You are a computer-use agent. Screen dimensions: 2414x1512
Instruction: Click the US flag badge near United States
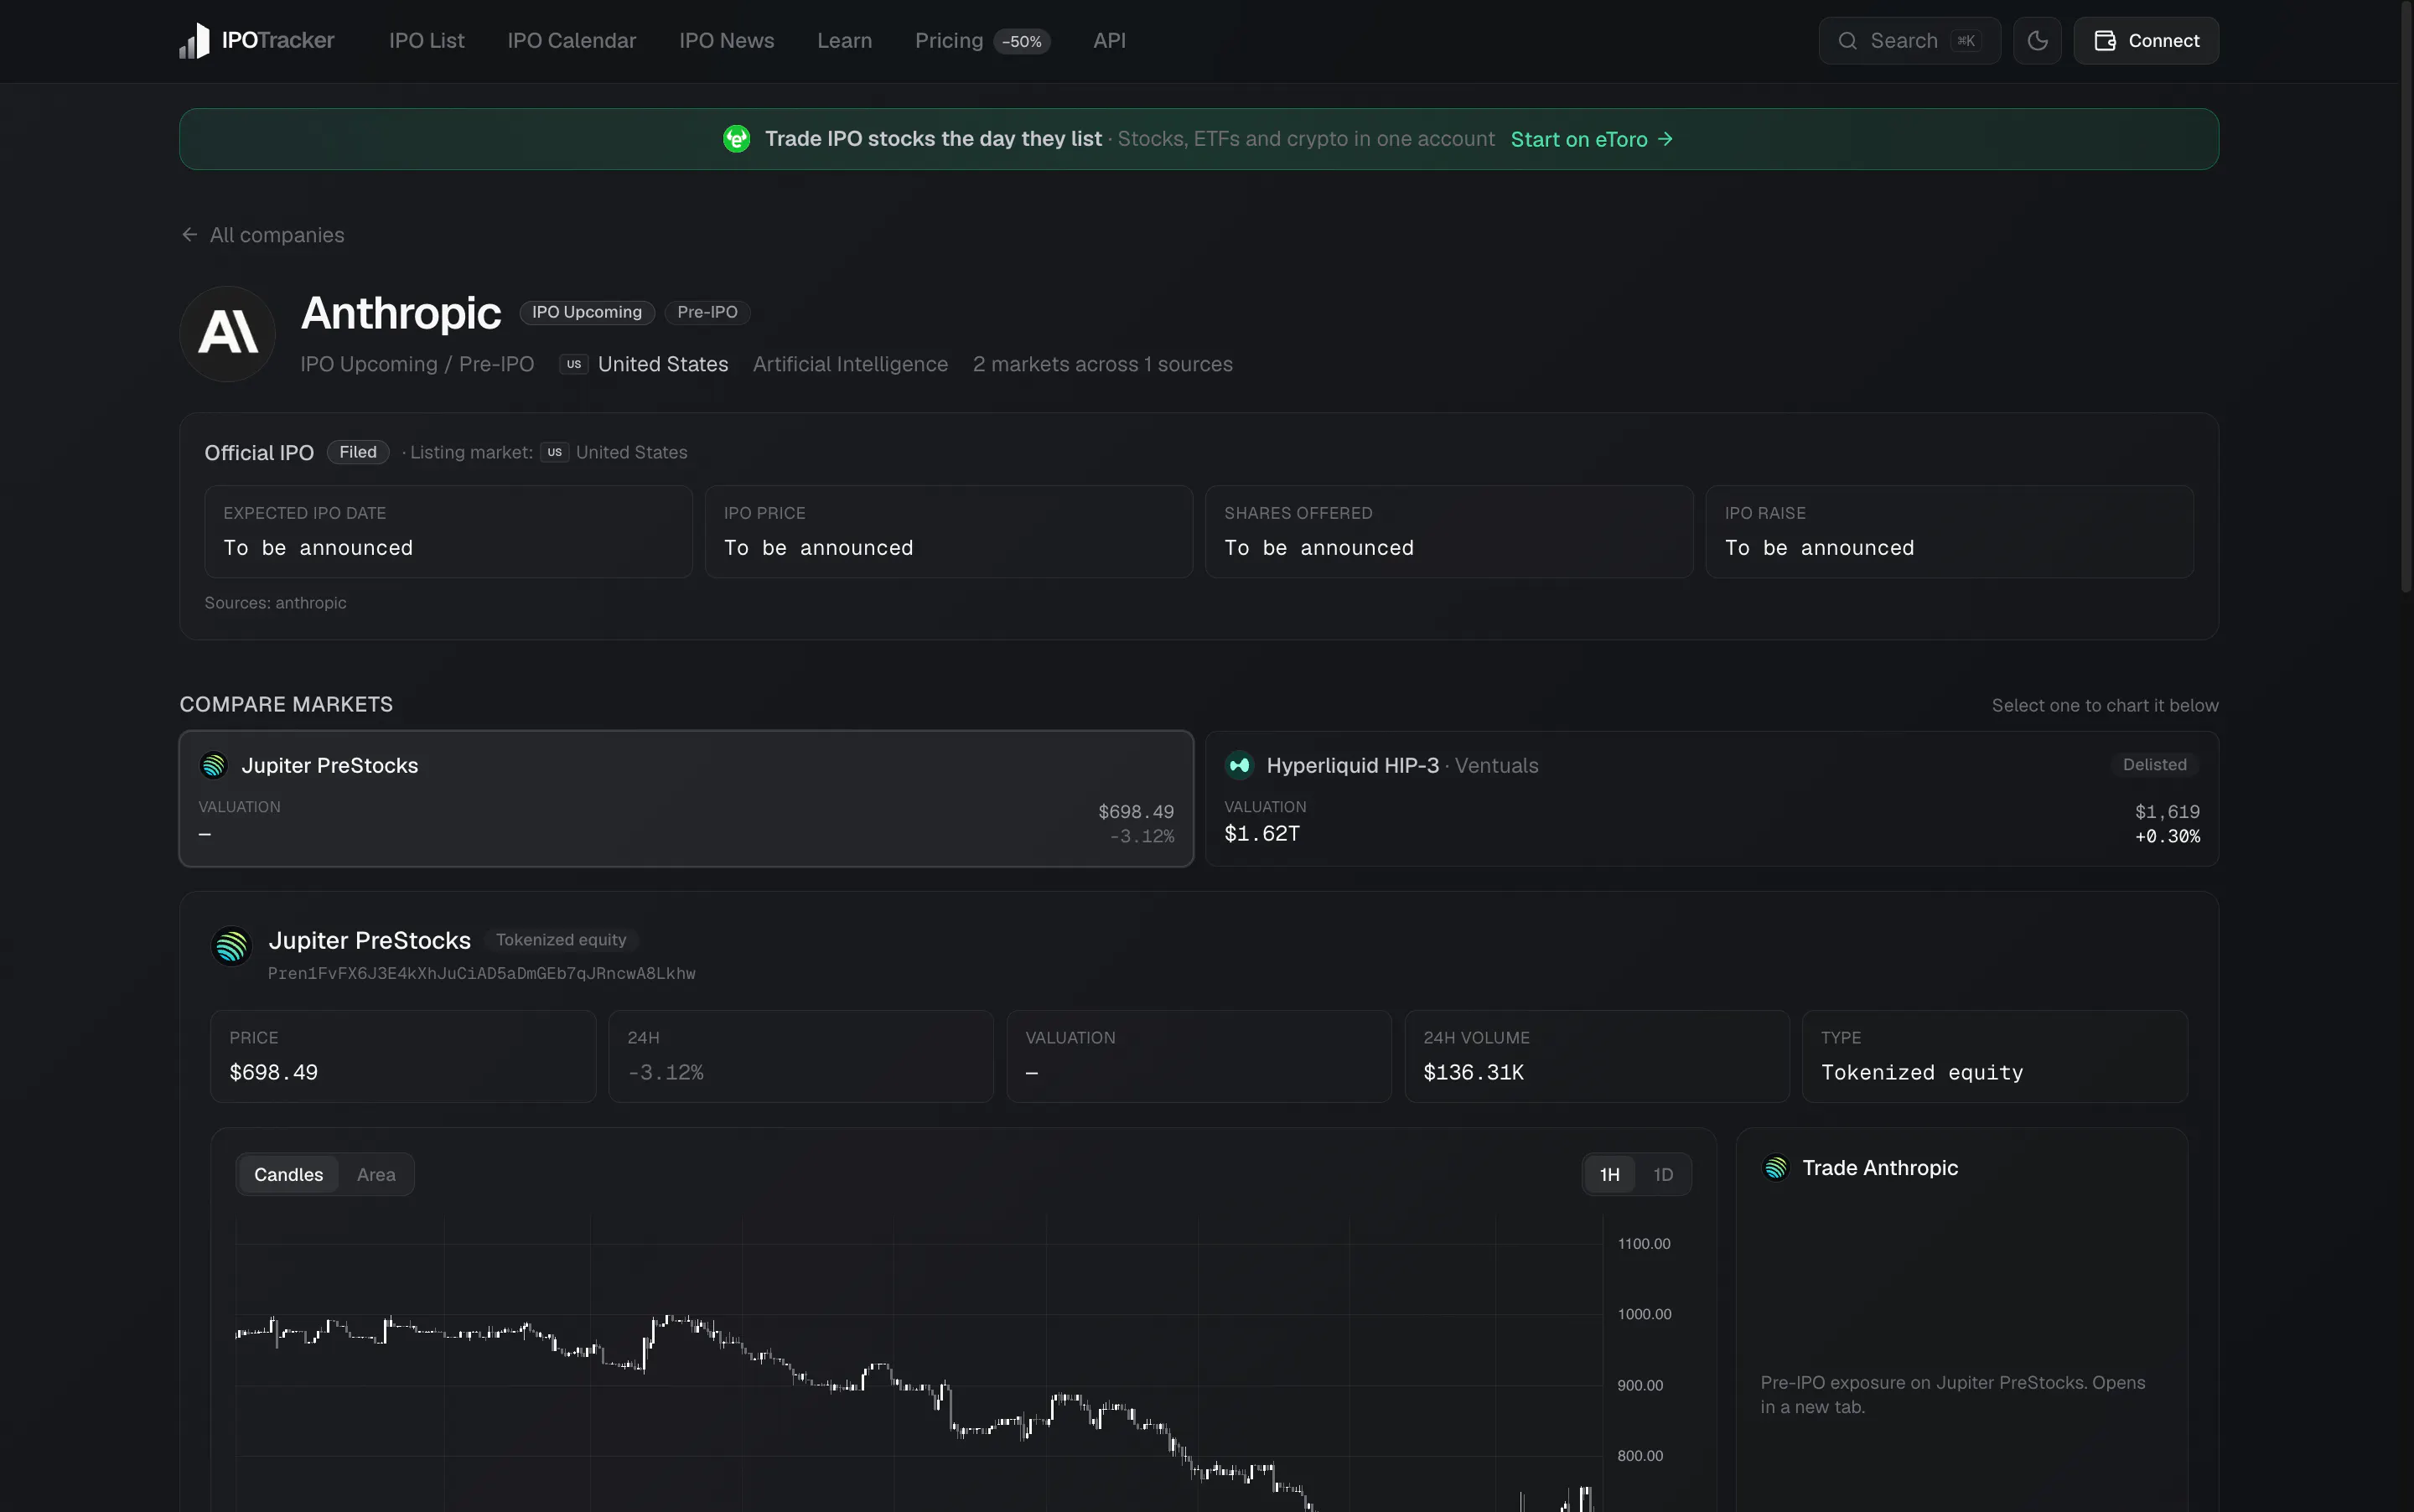pos(574,365)
